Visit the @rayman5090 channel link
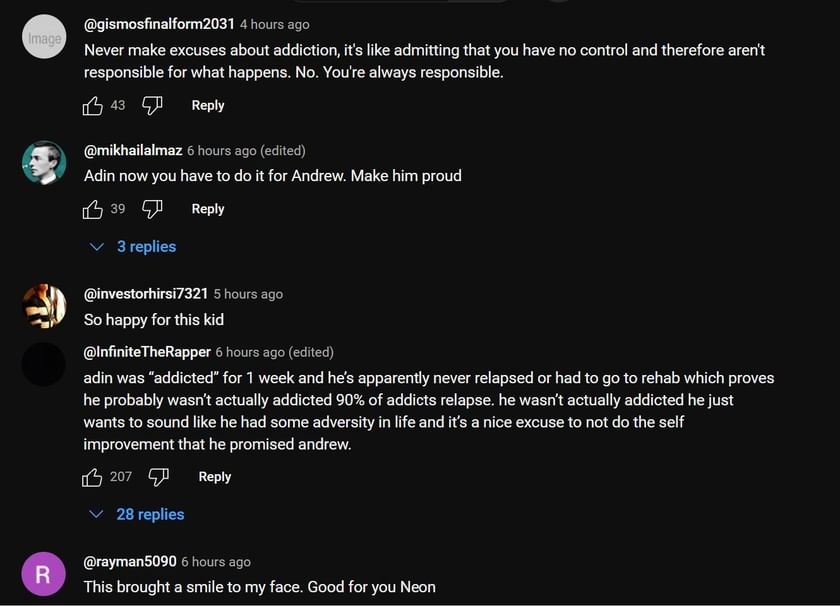The width and height of the screenshot is (840, 606). [x=130, y=562]
